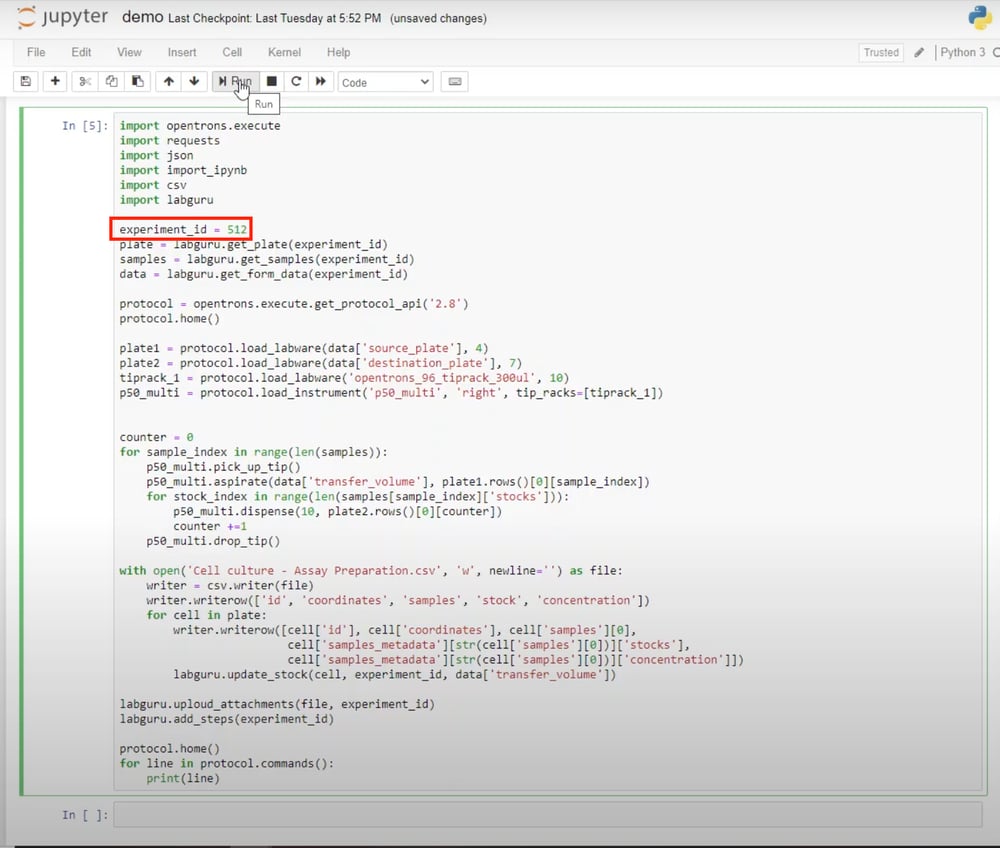1000x848 pixels.
Task: Rename notebook by clicking demo title
Action: (x=138, y=17)
